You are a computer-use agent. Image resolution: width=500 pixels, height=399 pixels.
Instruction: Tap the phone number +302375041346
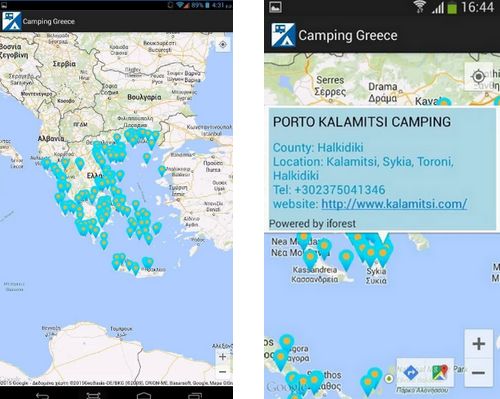pos(340,190)
